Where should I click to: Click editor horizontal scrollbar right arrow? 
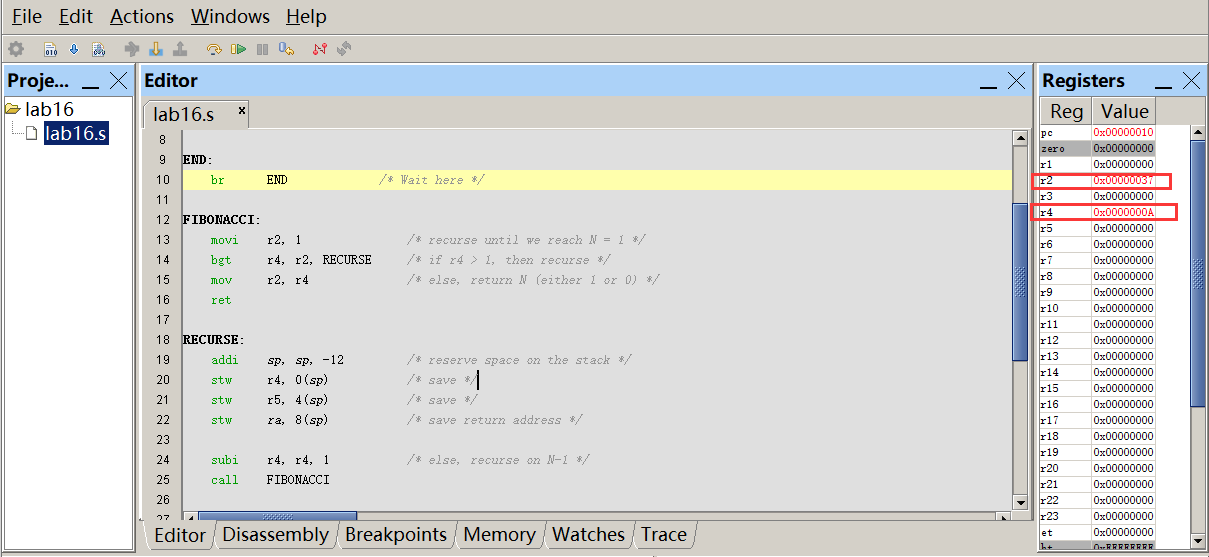point(1004,517)
